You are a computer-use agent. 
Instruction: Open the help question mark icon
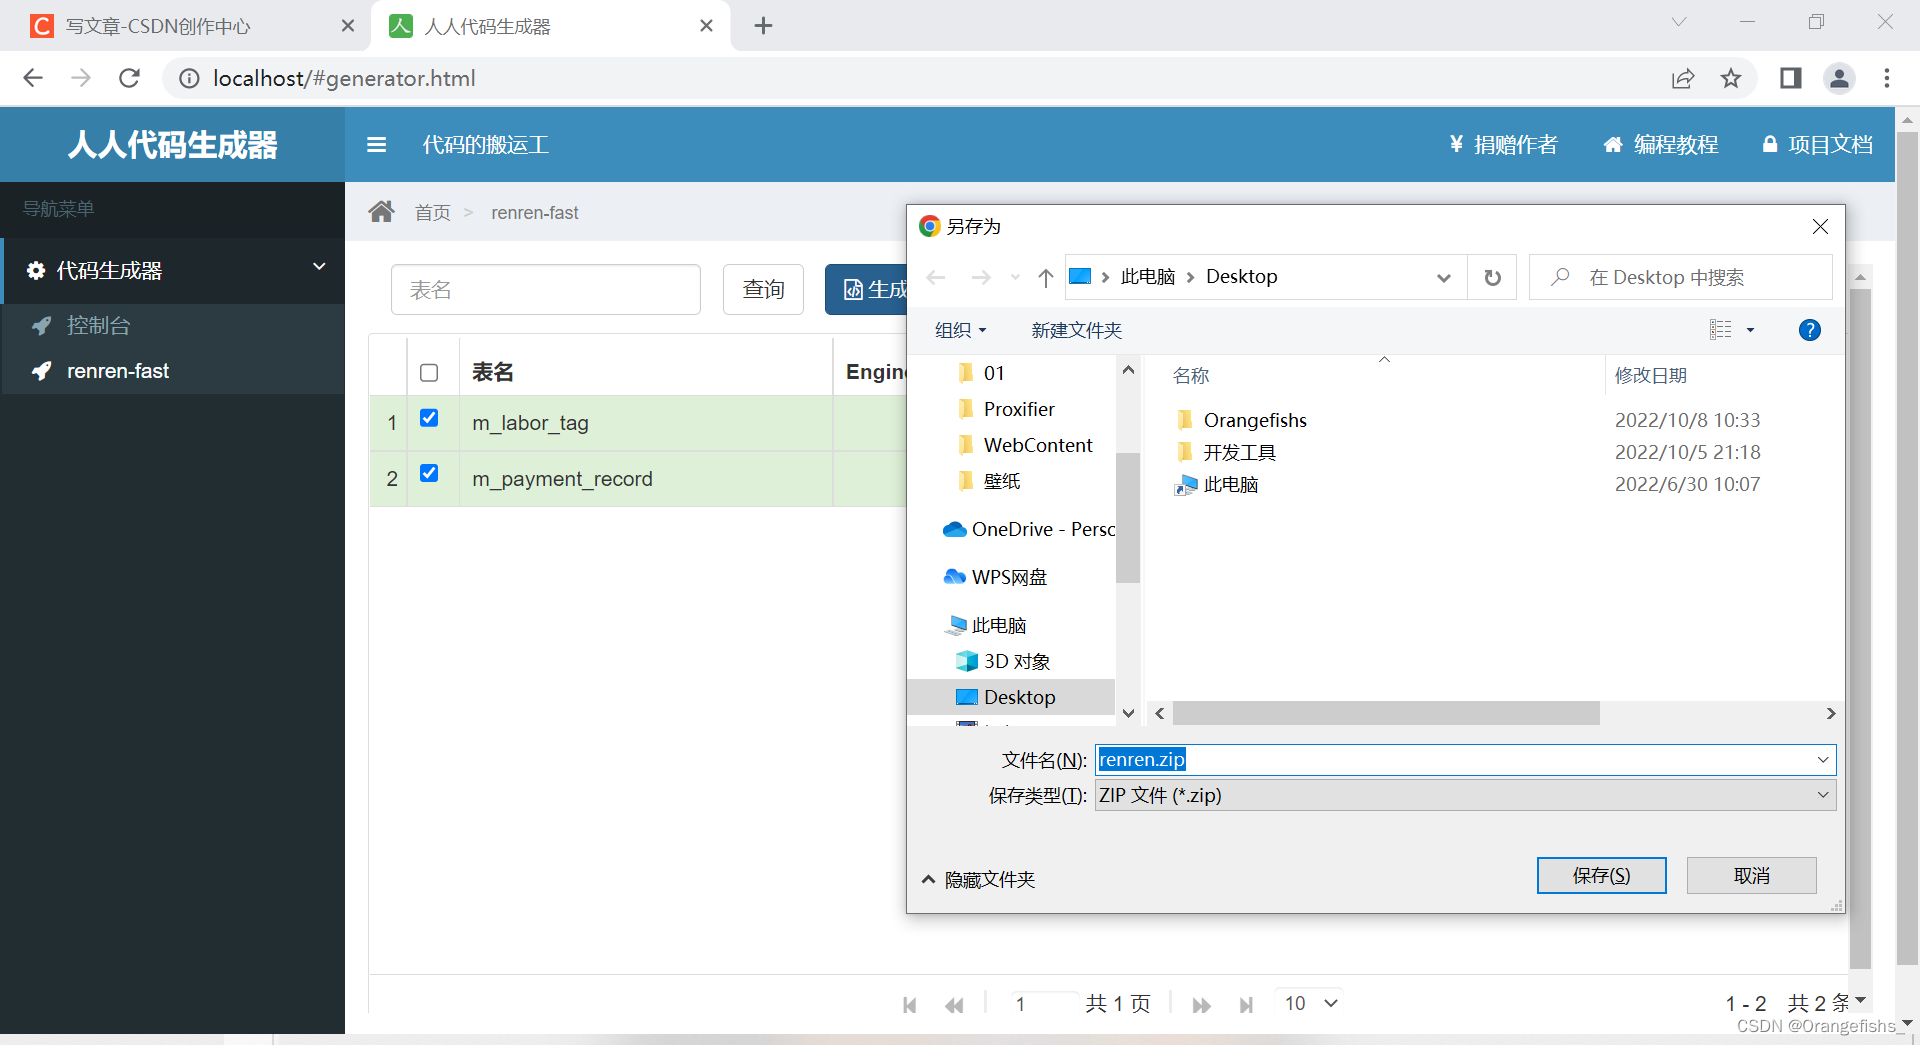pos(1809,330)
